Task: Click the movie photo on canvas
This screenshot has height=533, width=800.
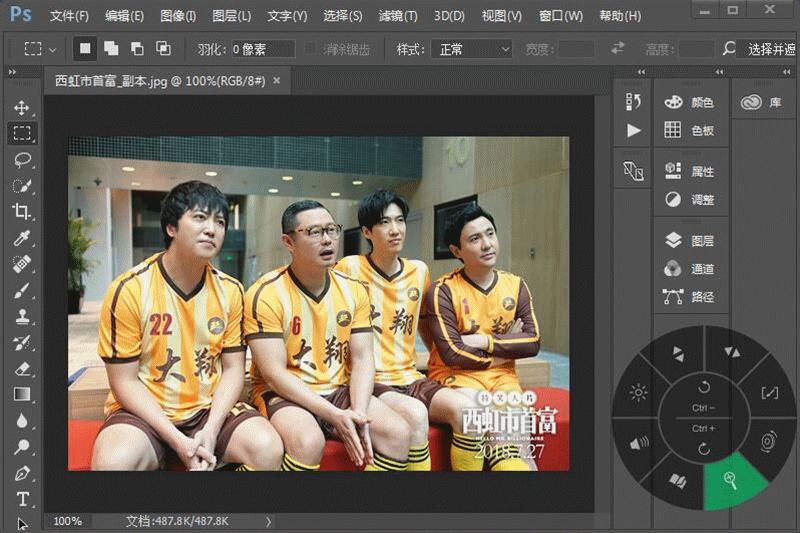Action: pos(318,303)
